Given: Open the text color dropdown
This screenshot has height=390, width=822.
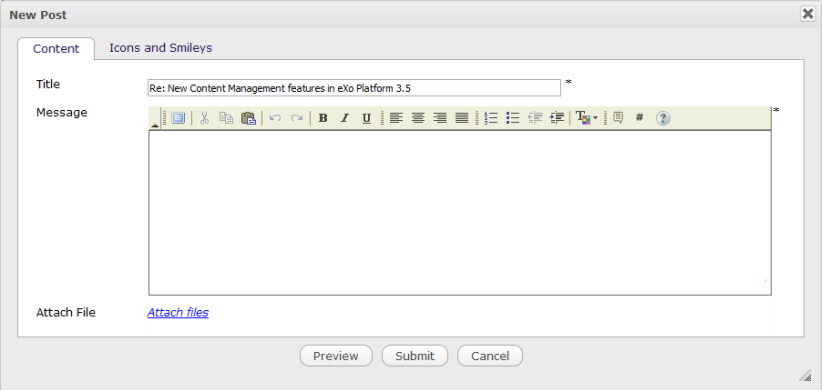Looking at the screenshot, I should tap(587, 118).
